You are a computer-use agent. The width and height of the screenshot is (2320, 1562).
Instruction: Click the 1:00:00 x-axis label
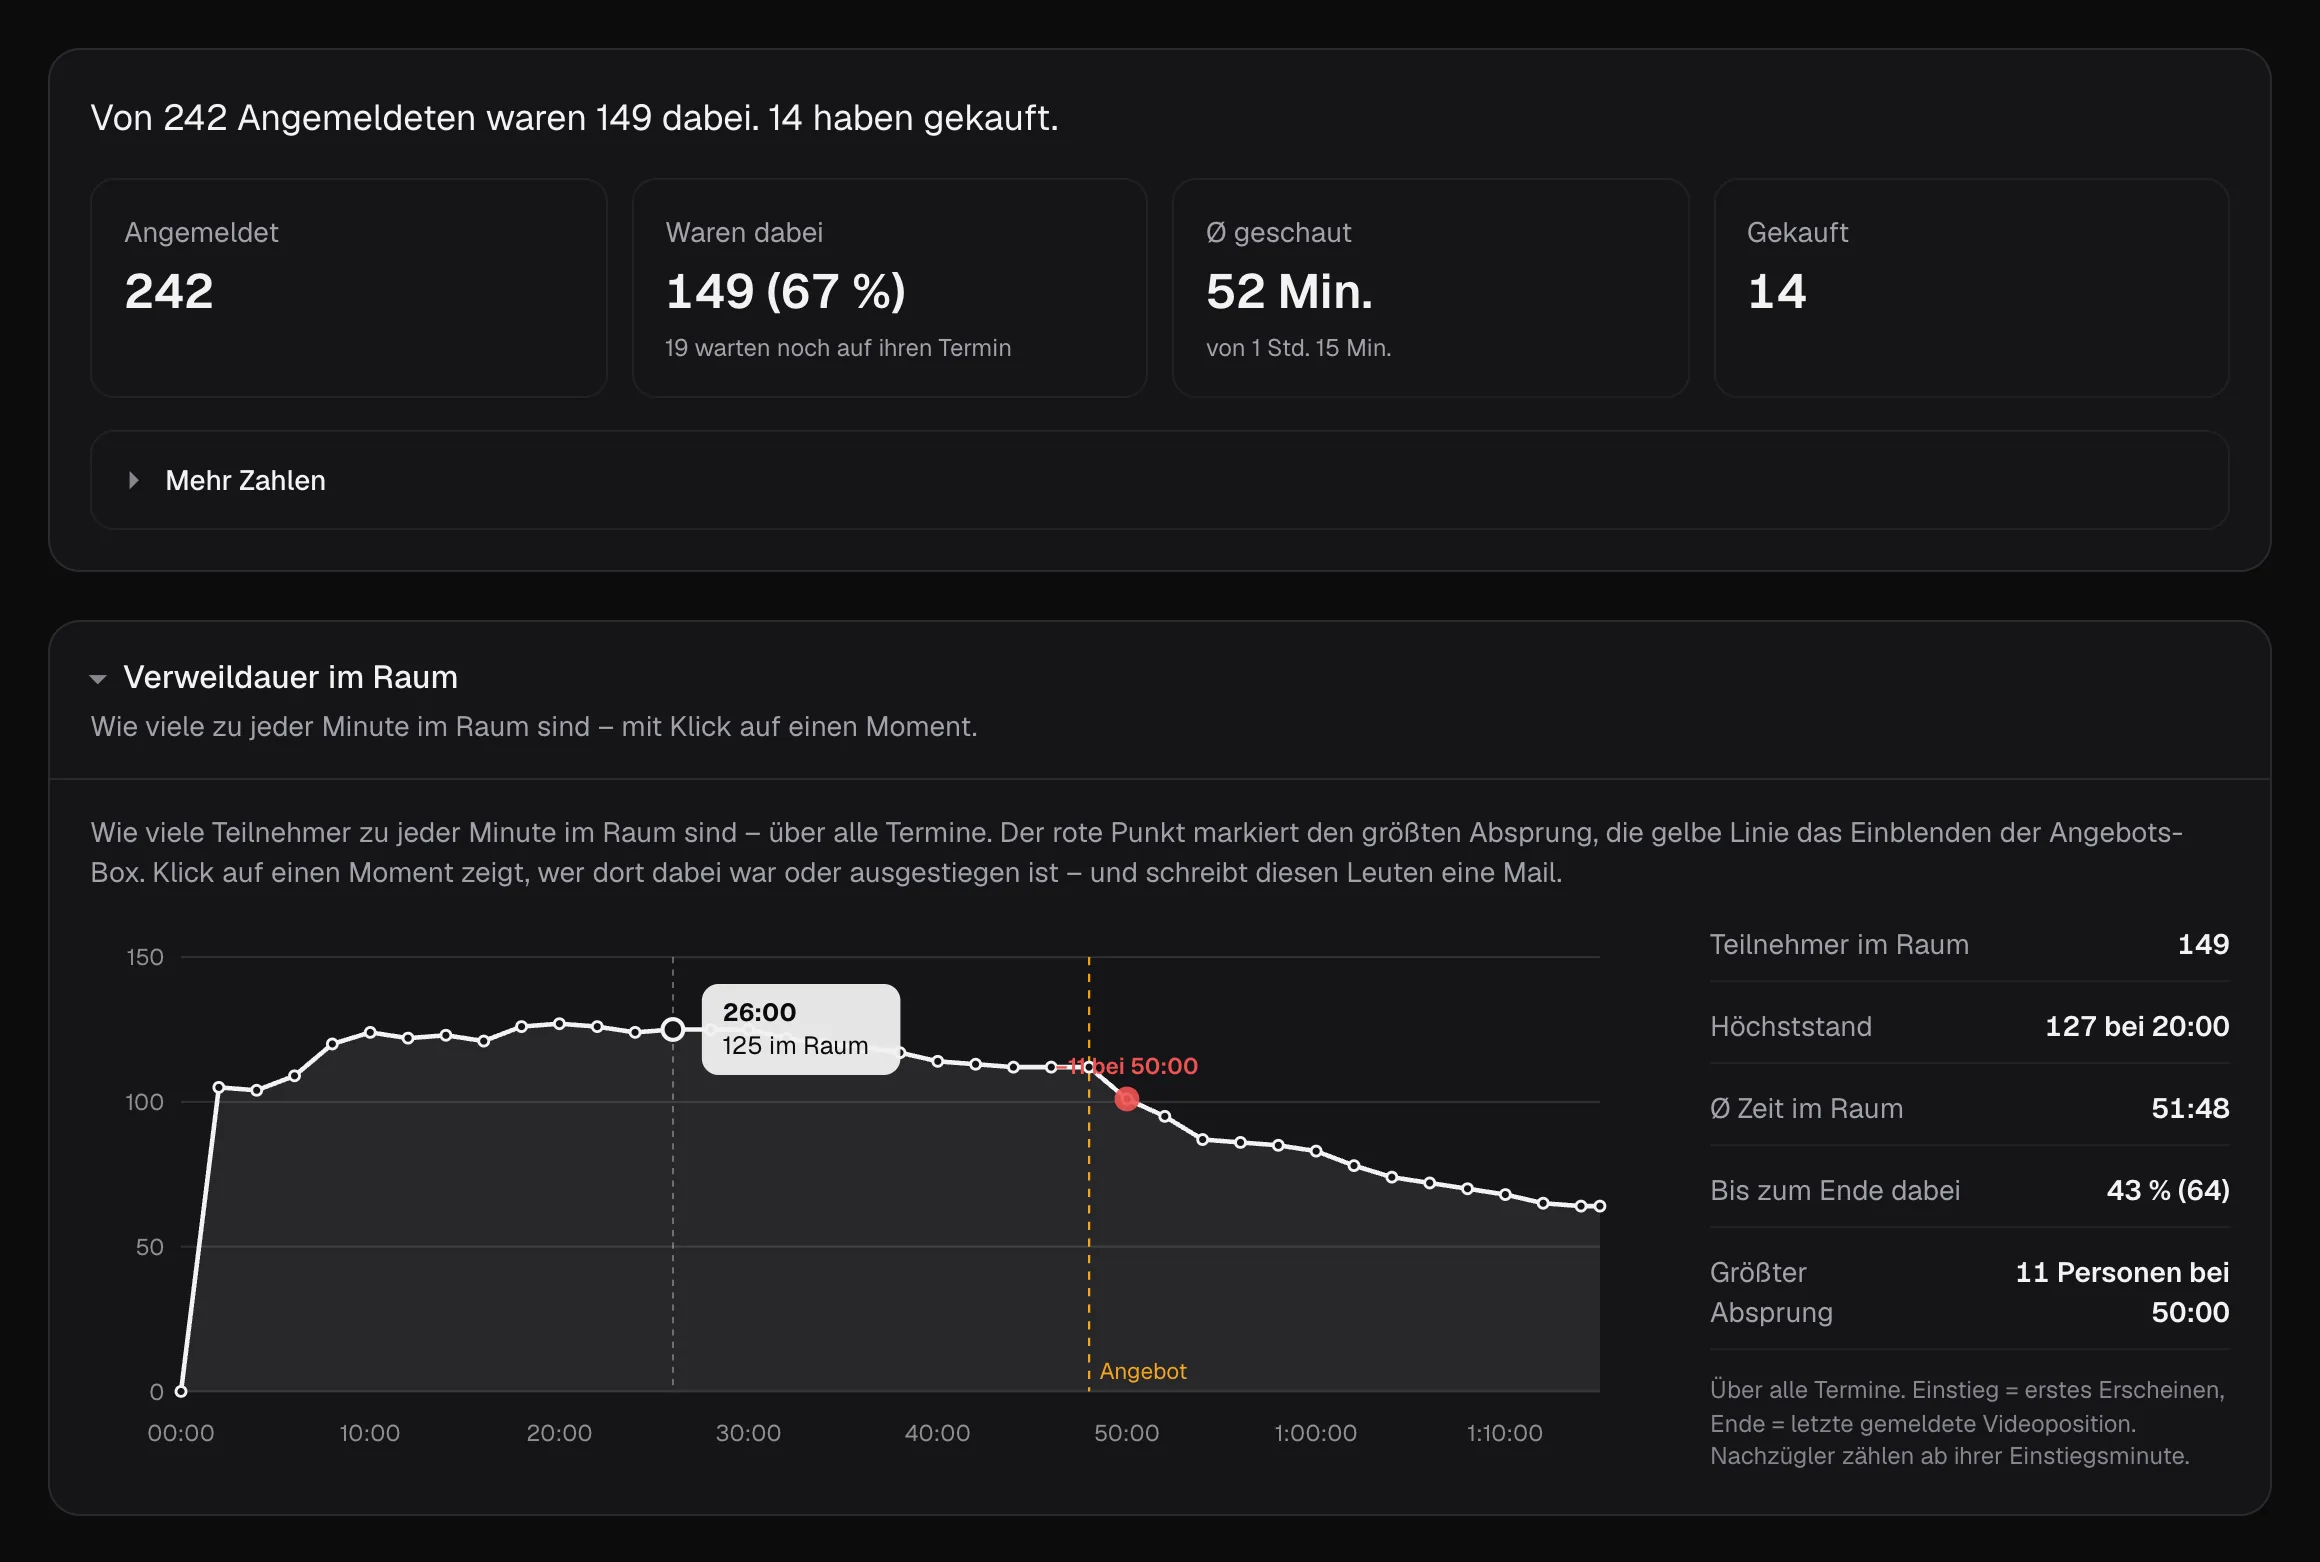(1315, 1433)
